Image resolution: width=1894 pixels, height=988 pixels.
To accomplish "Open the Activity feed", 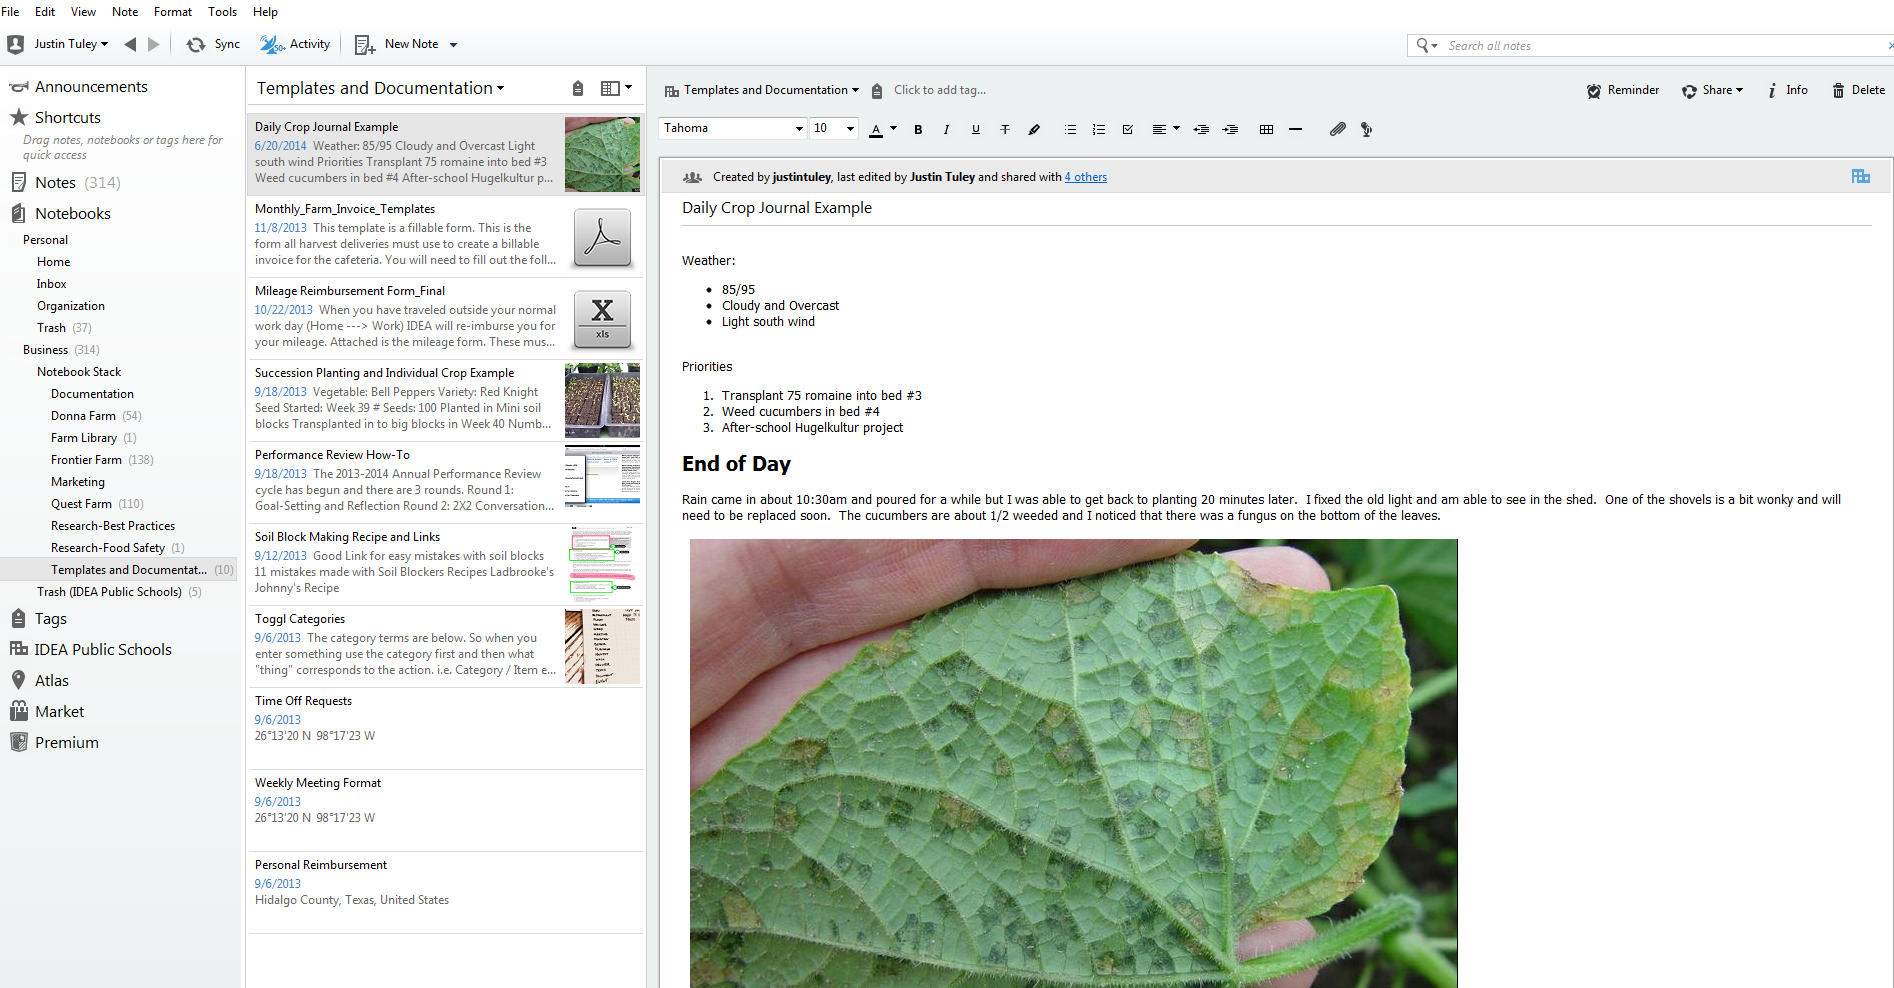I will tap(295, 44).
